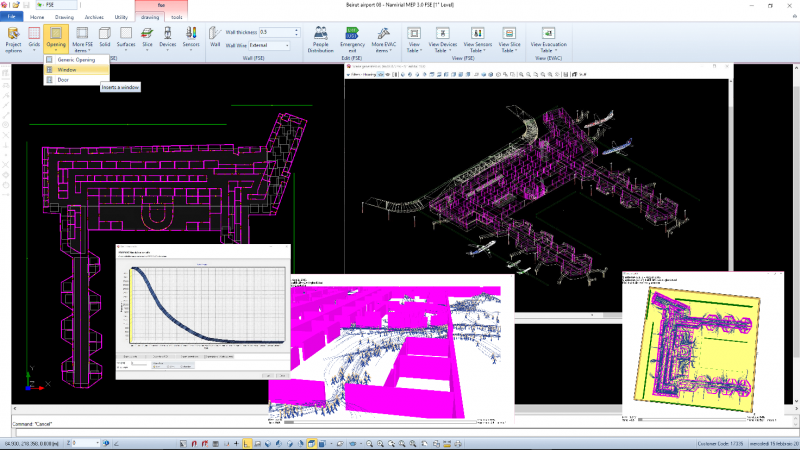Toggle the ortho mode status bar button

(x=247, y=444)
